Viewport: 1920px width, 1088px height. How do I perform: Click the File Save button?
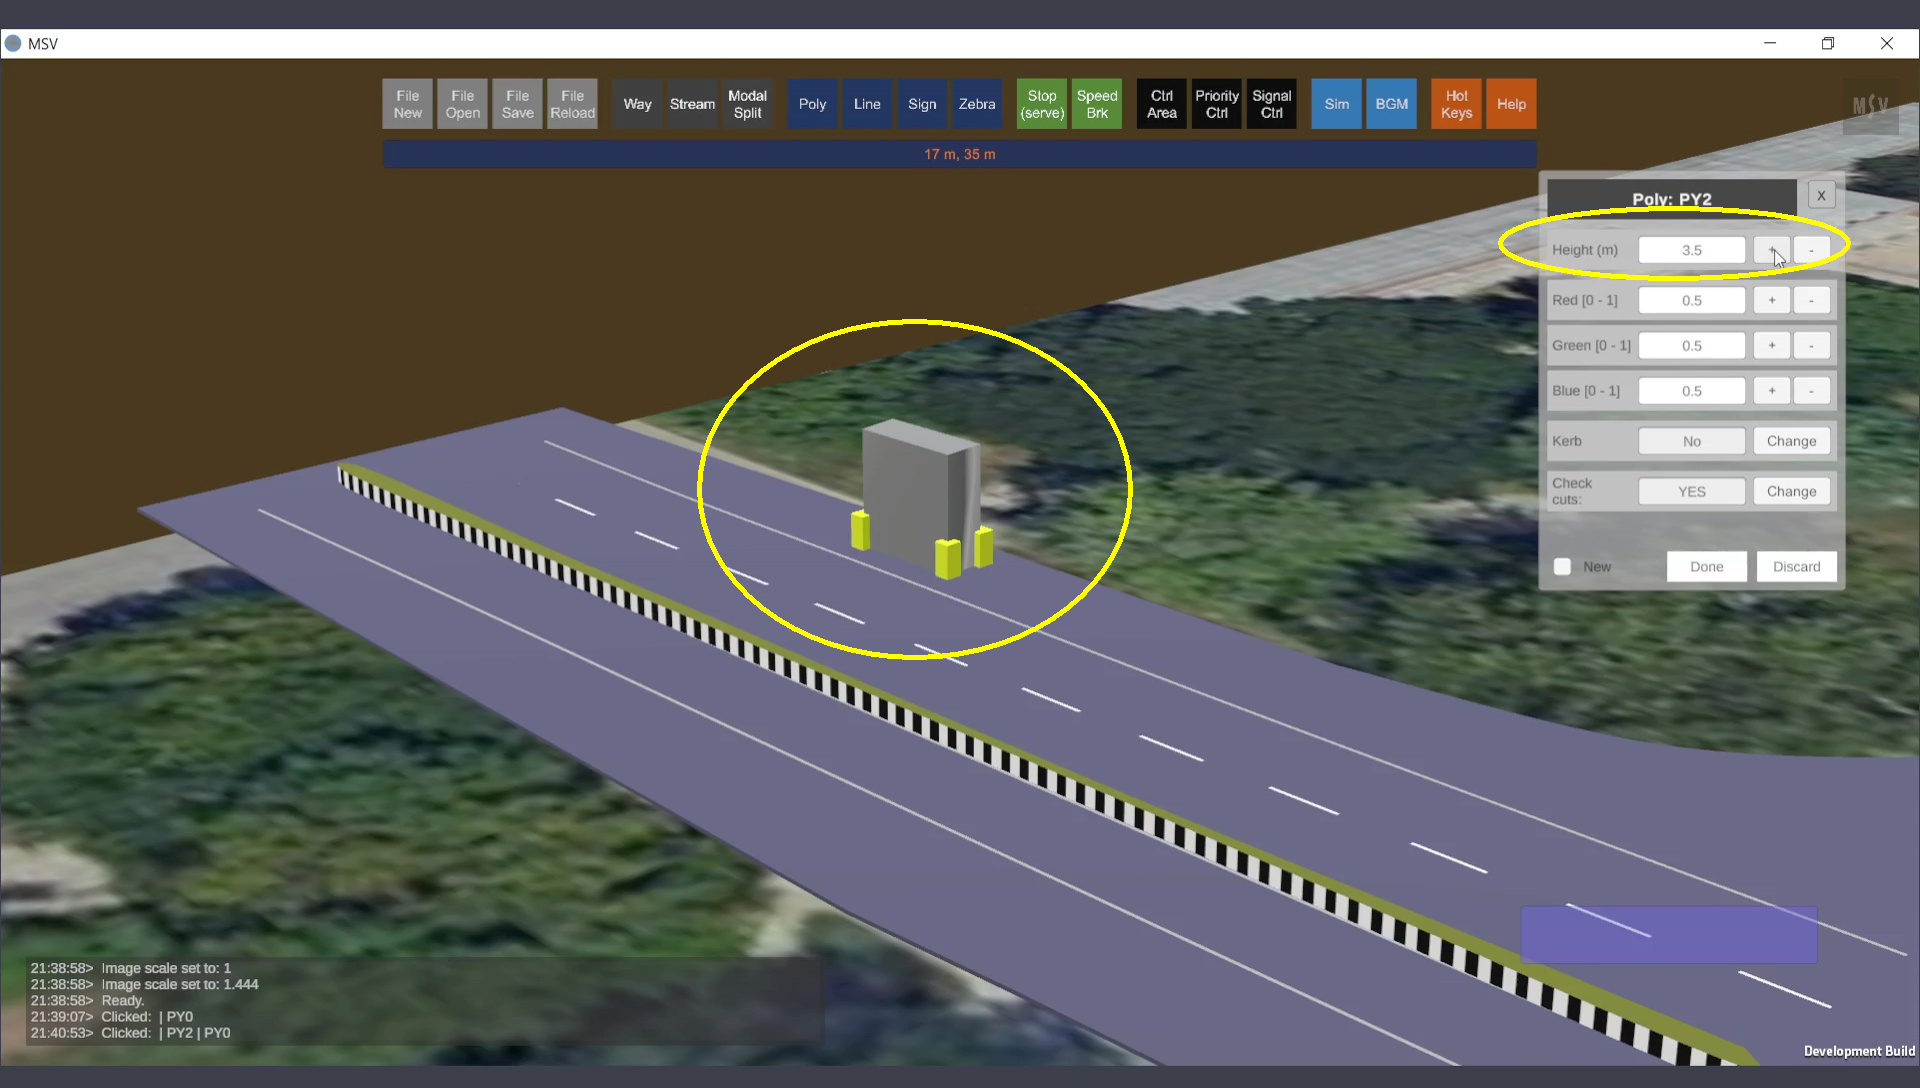click(x=517, y=104)
